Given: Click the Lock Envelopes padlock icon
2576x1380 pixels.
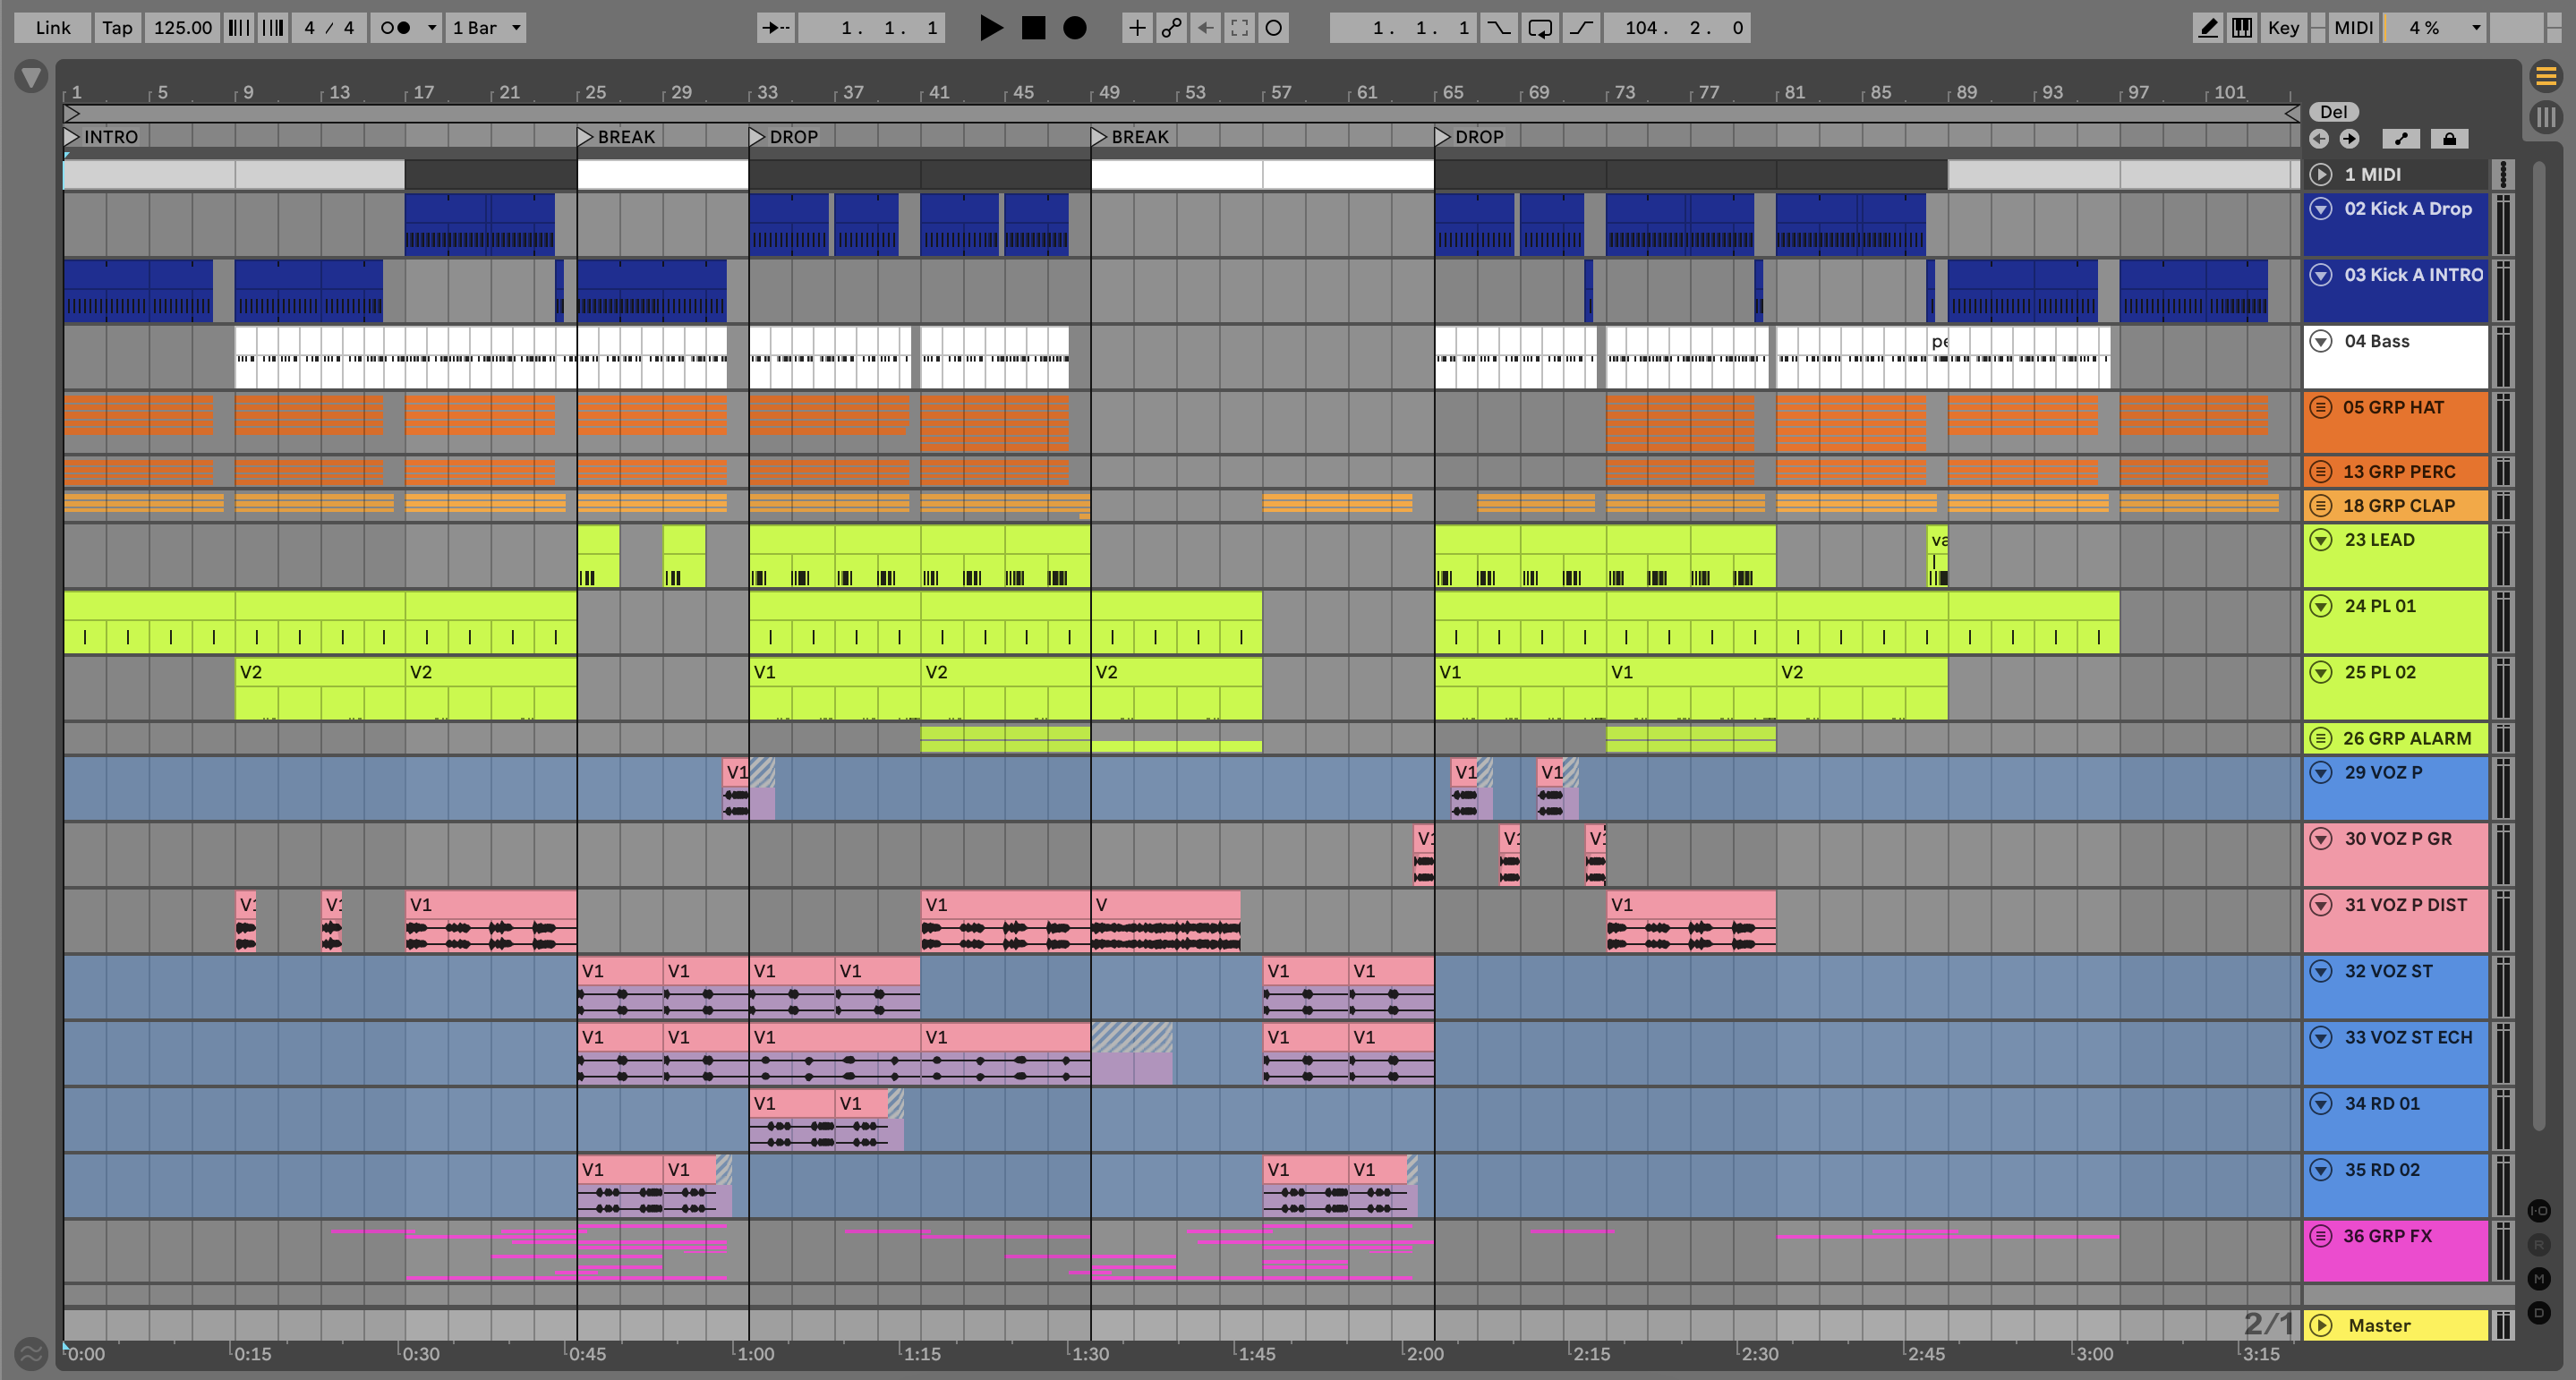Looking at the screenshot, I should pos(2449,139).
